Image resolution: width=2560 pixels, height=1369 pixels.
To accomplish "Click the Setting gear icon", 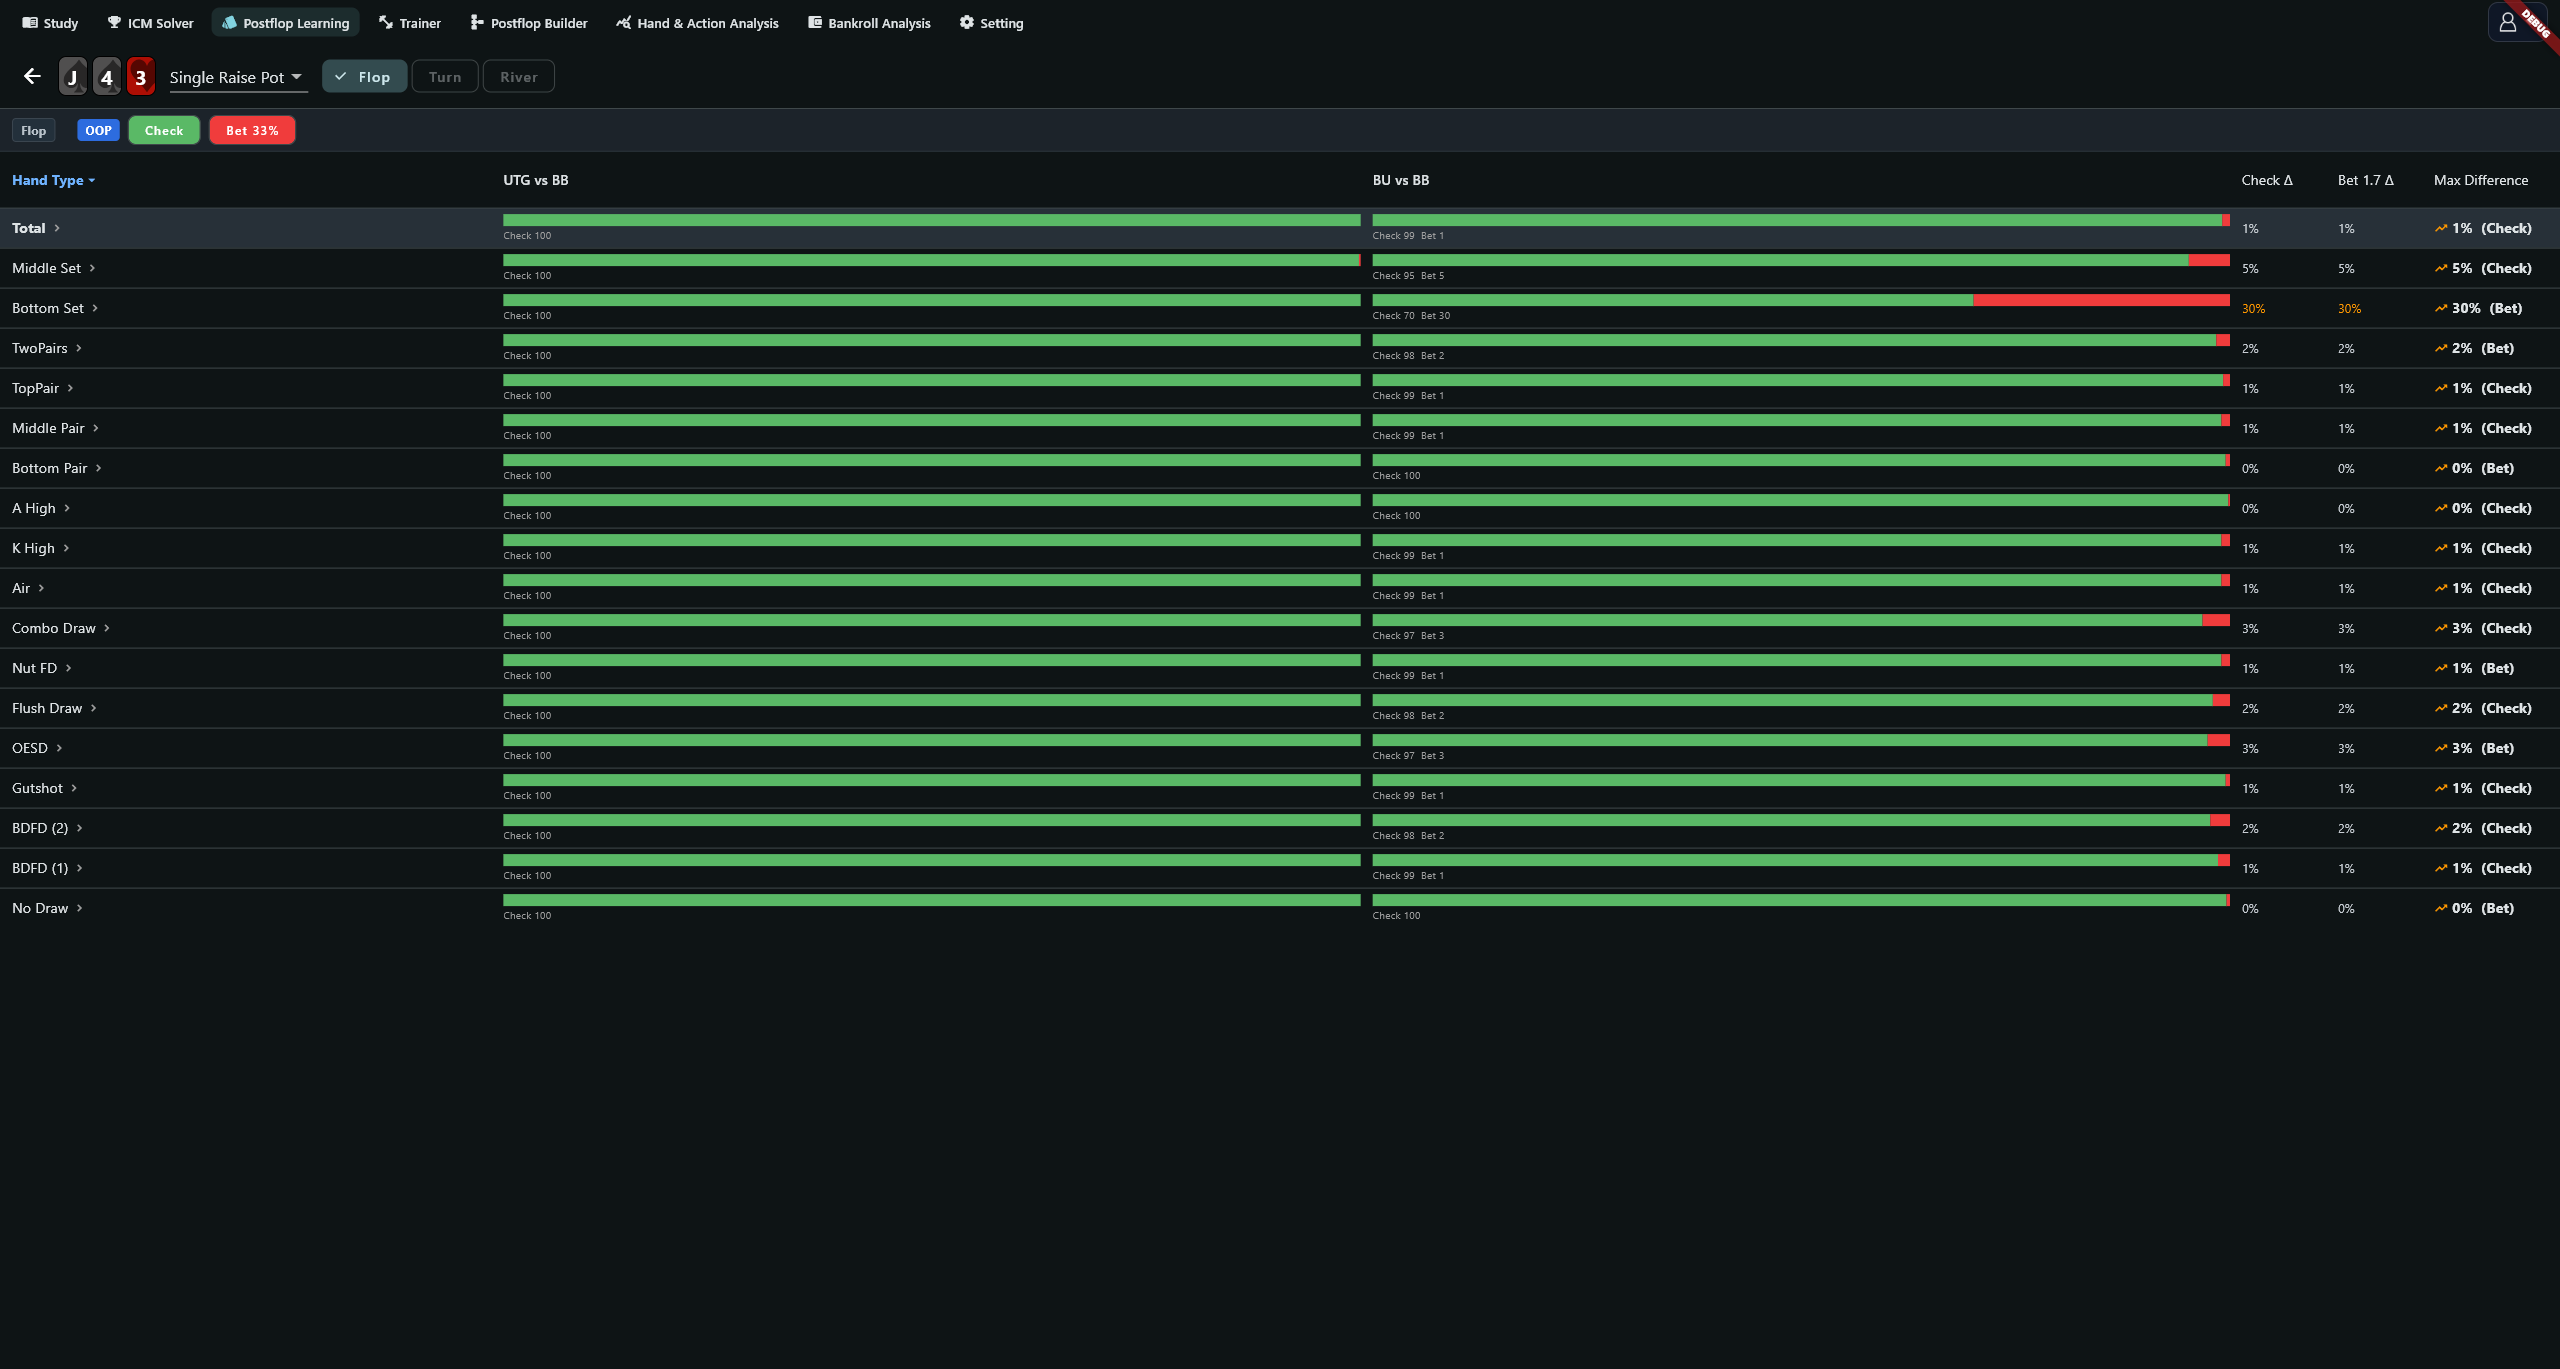I will click(967, 22).
